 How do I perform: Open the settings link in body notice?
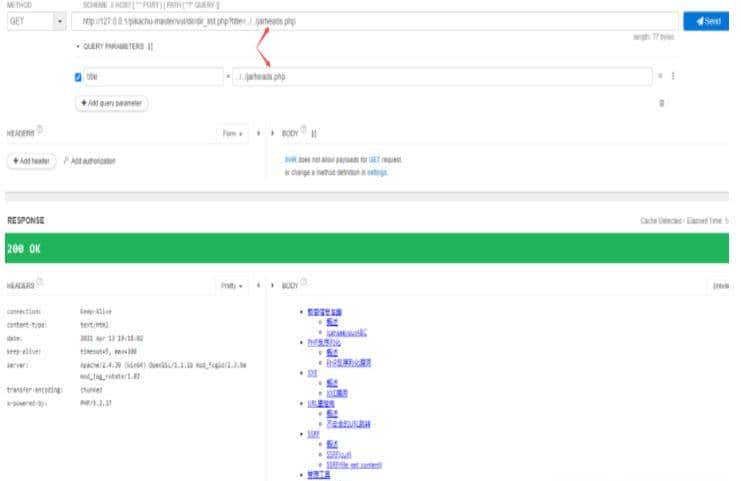pyautogui.click(x=377, y=172)
